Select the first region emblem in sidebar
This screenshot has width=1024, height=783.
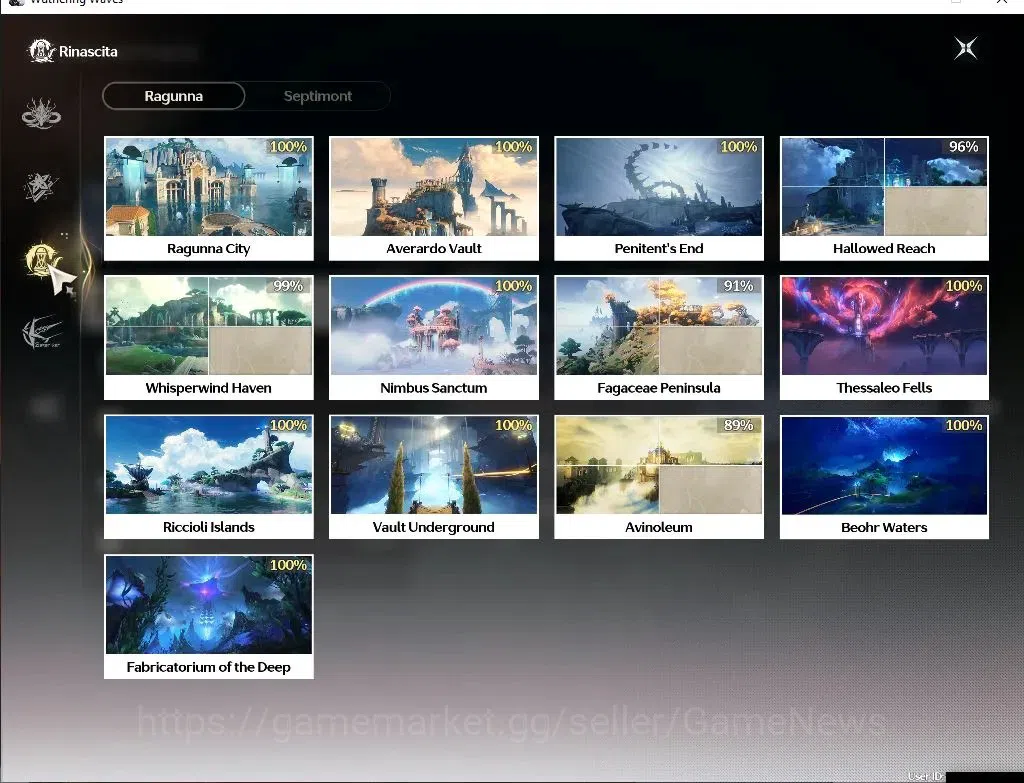pos(41,114)
